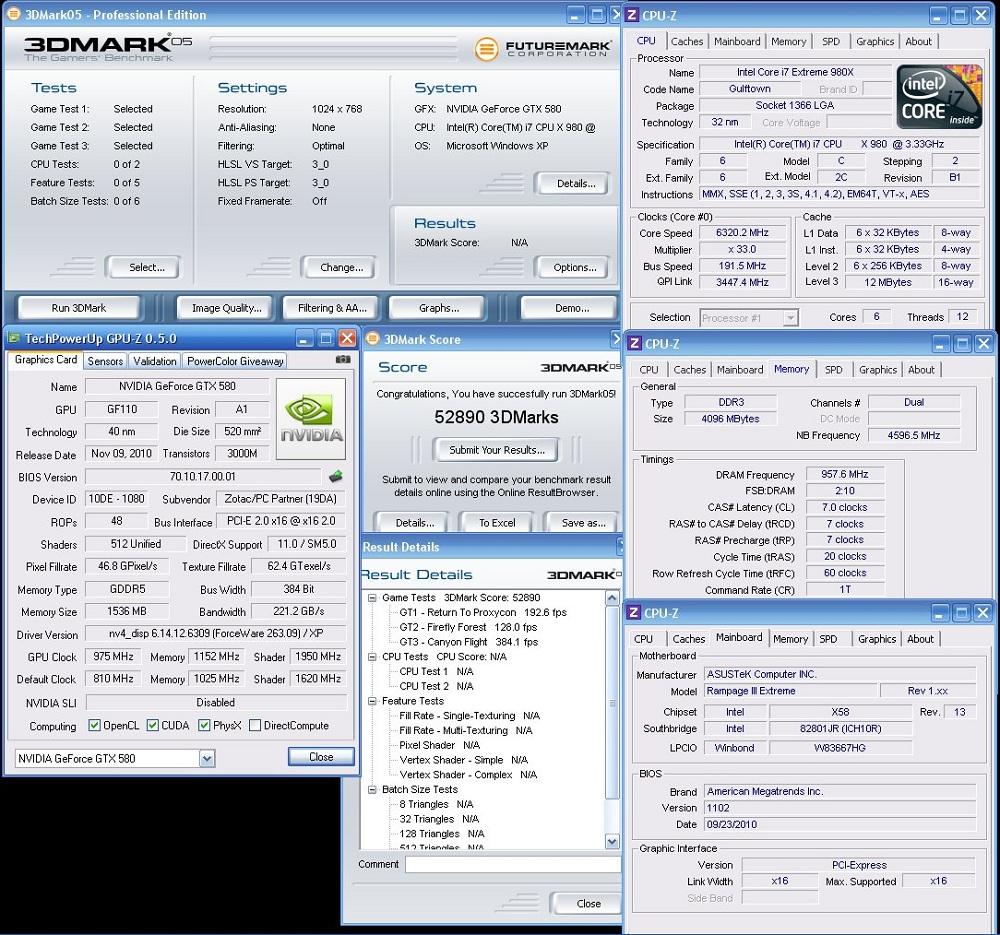Open the Processor #1 selection dropdown

click(791, 318)
